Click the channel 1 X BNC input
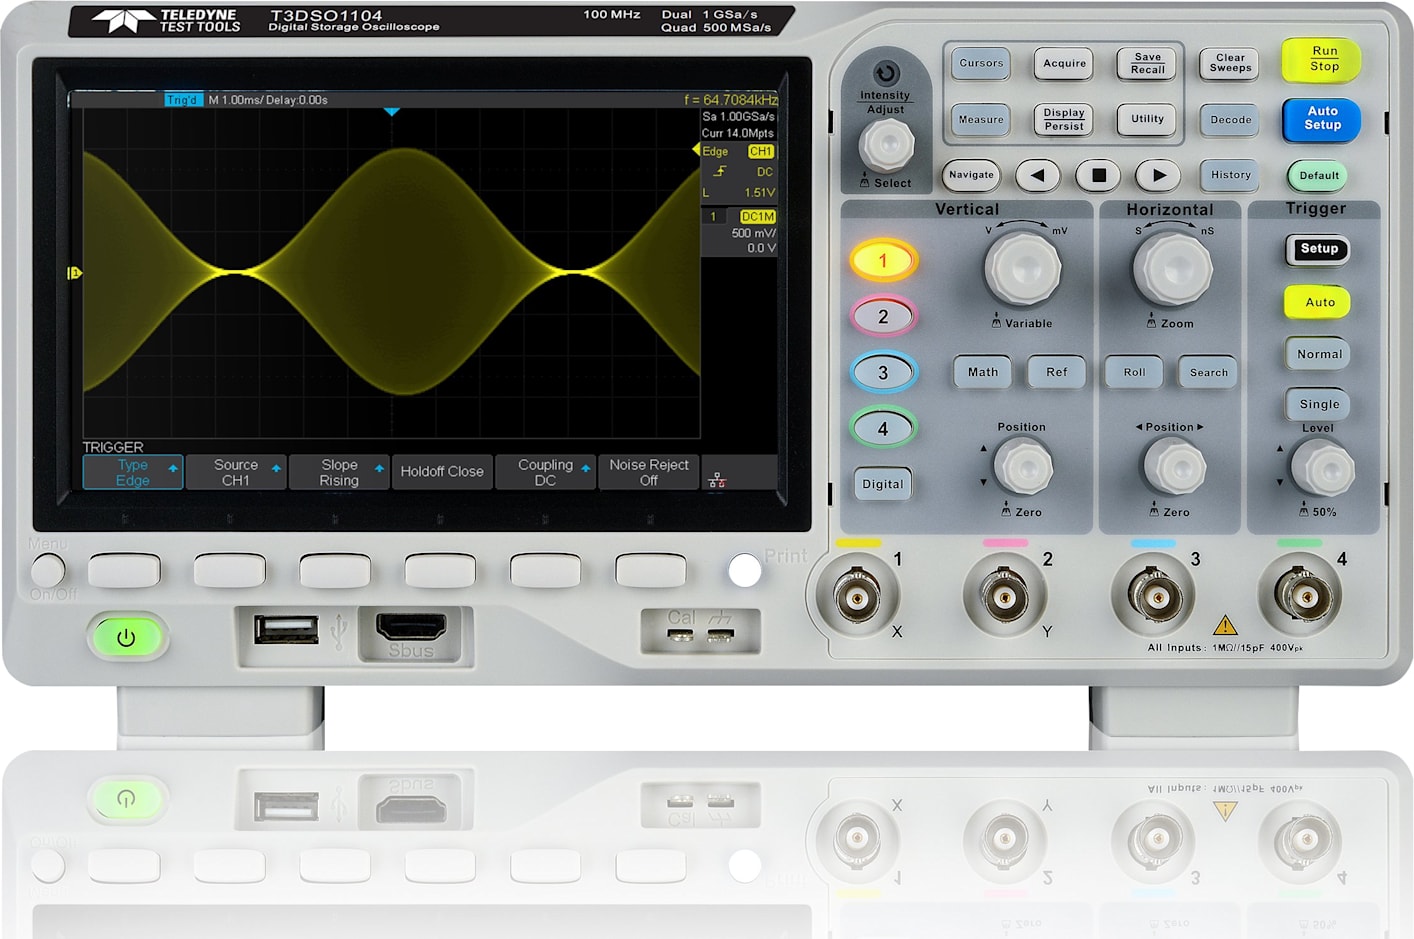The width and height of the screenshot is (1414, 939). click(856, 598)
